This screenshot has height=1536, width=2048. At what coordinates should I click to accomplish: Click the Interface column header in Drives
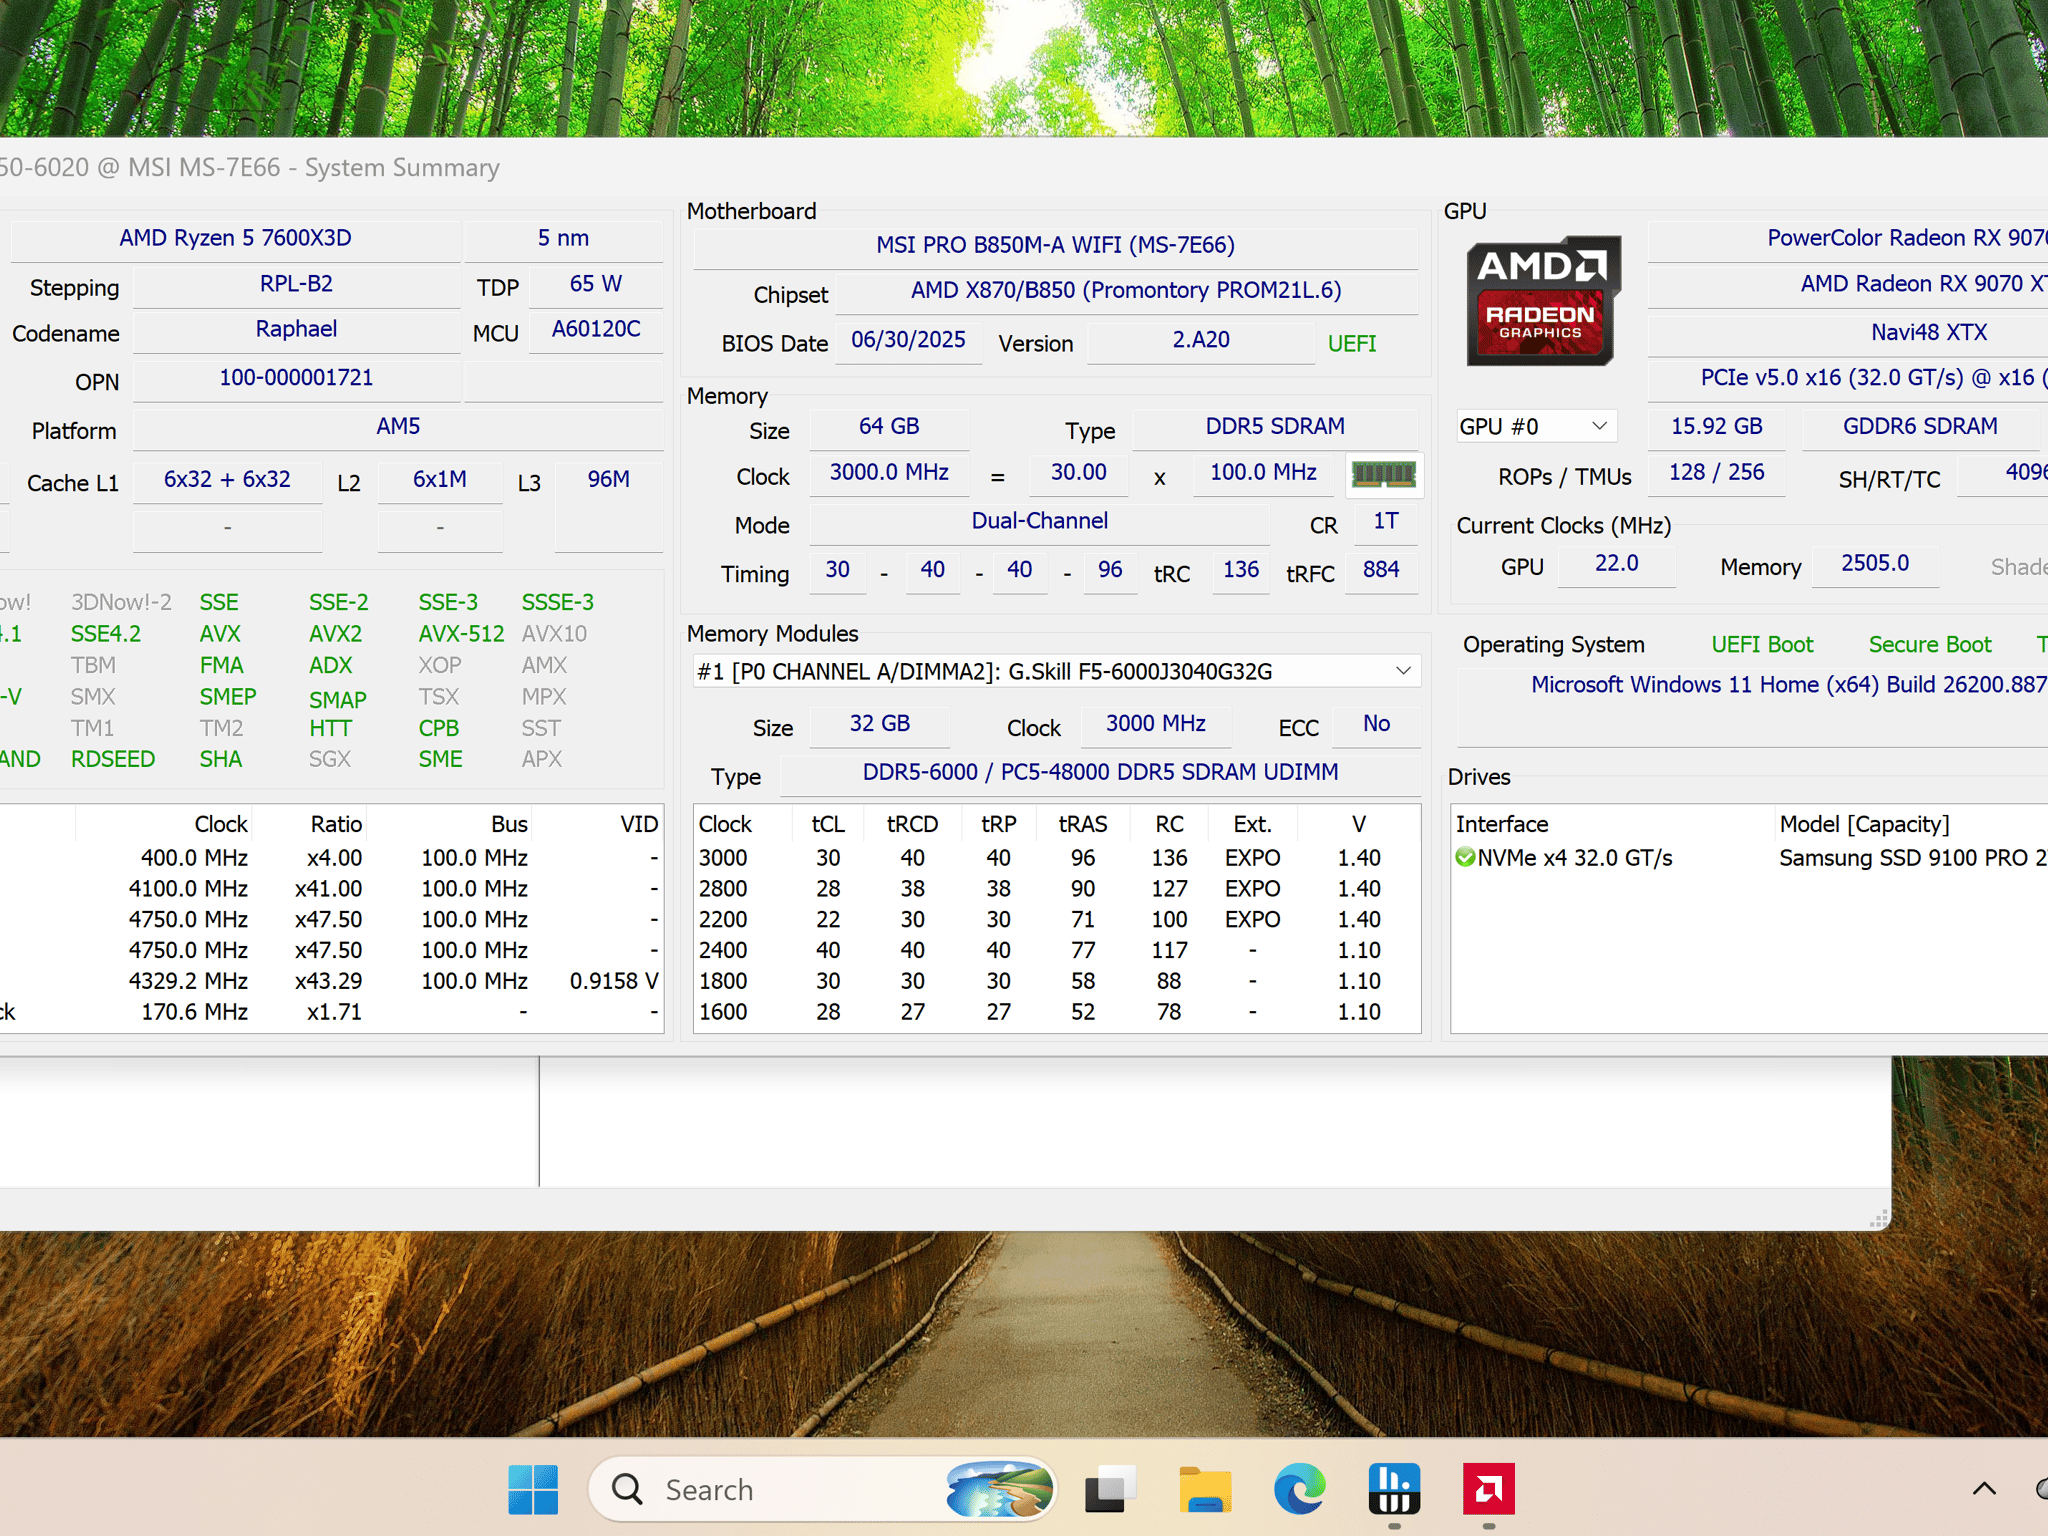tap(1613, 824)
